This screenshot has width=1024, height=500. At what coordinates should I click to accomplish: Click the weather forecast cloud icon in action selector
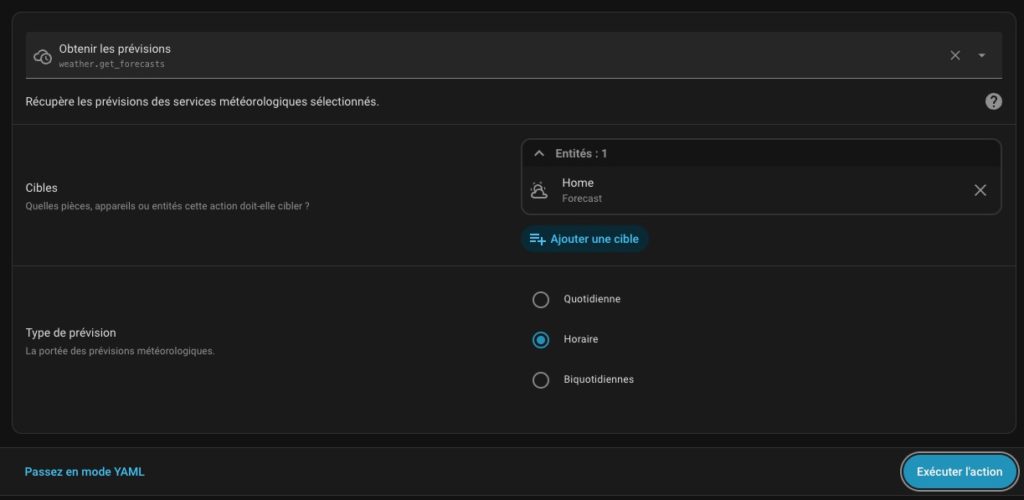pyautogui.click(x=43, y=56)
